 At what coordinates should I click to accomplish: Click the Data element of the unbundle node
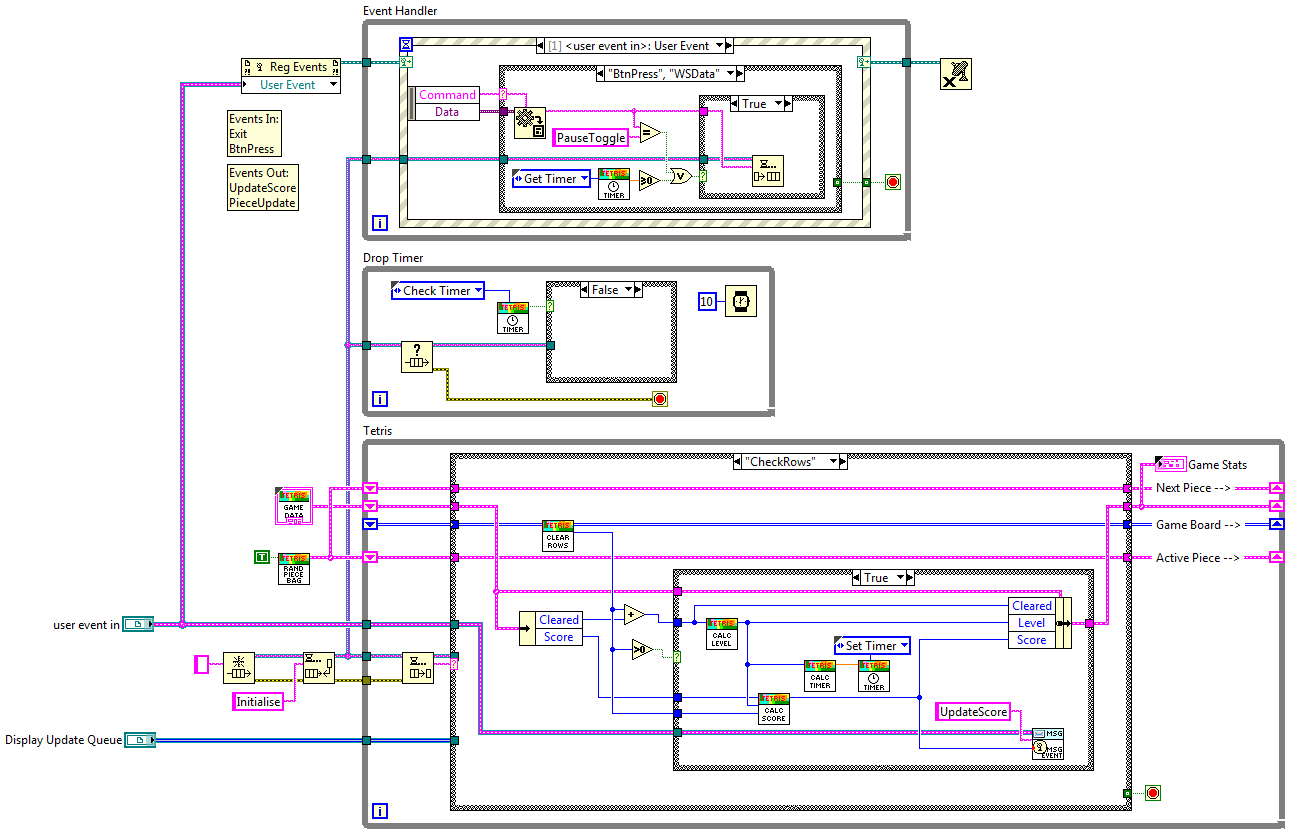[x=447, y=112]
